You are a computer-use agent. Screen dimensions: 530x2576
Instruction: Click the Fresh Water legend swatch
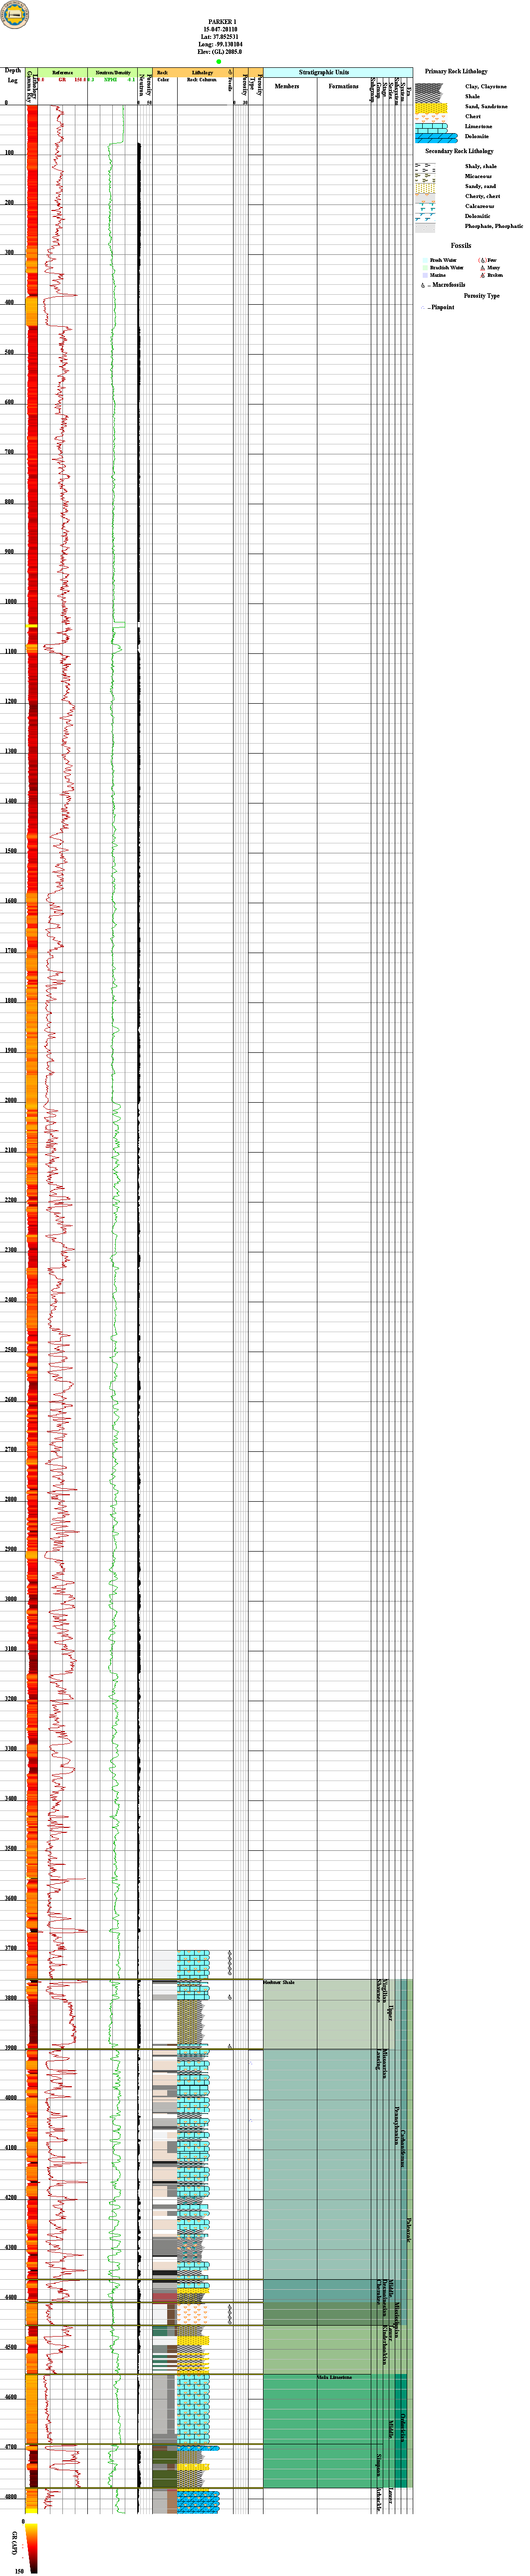(424, 260)
